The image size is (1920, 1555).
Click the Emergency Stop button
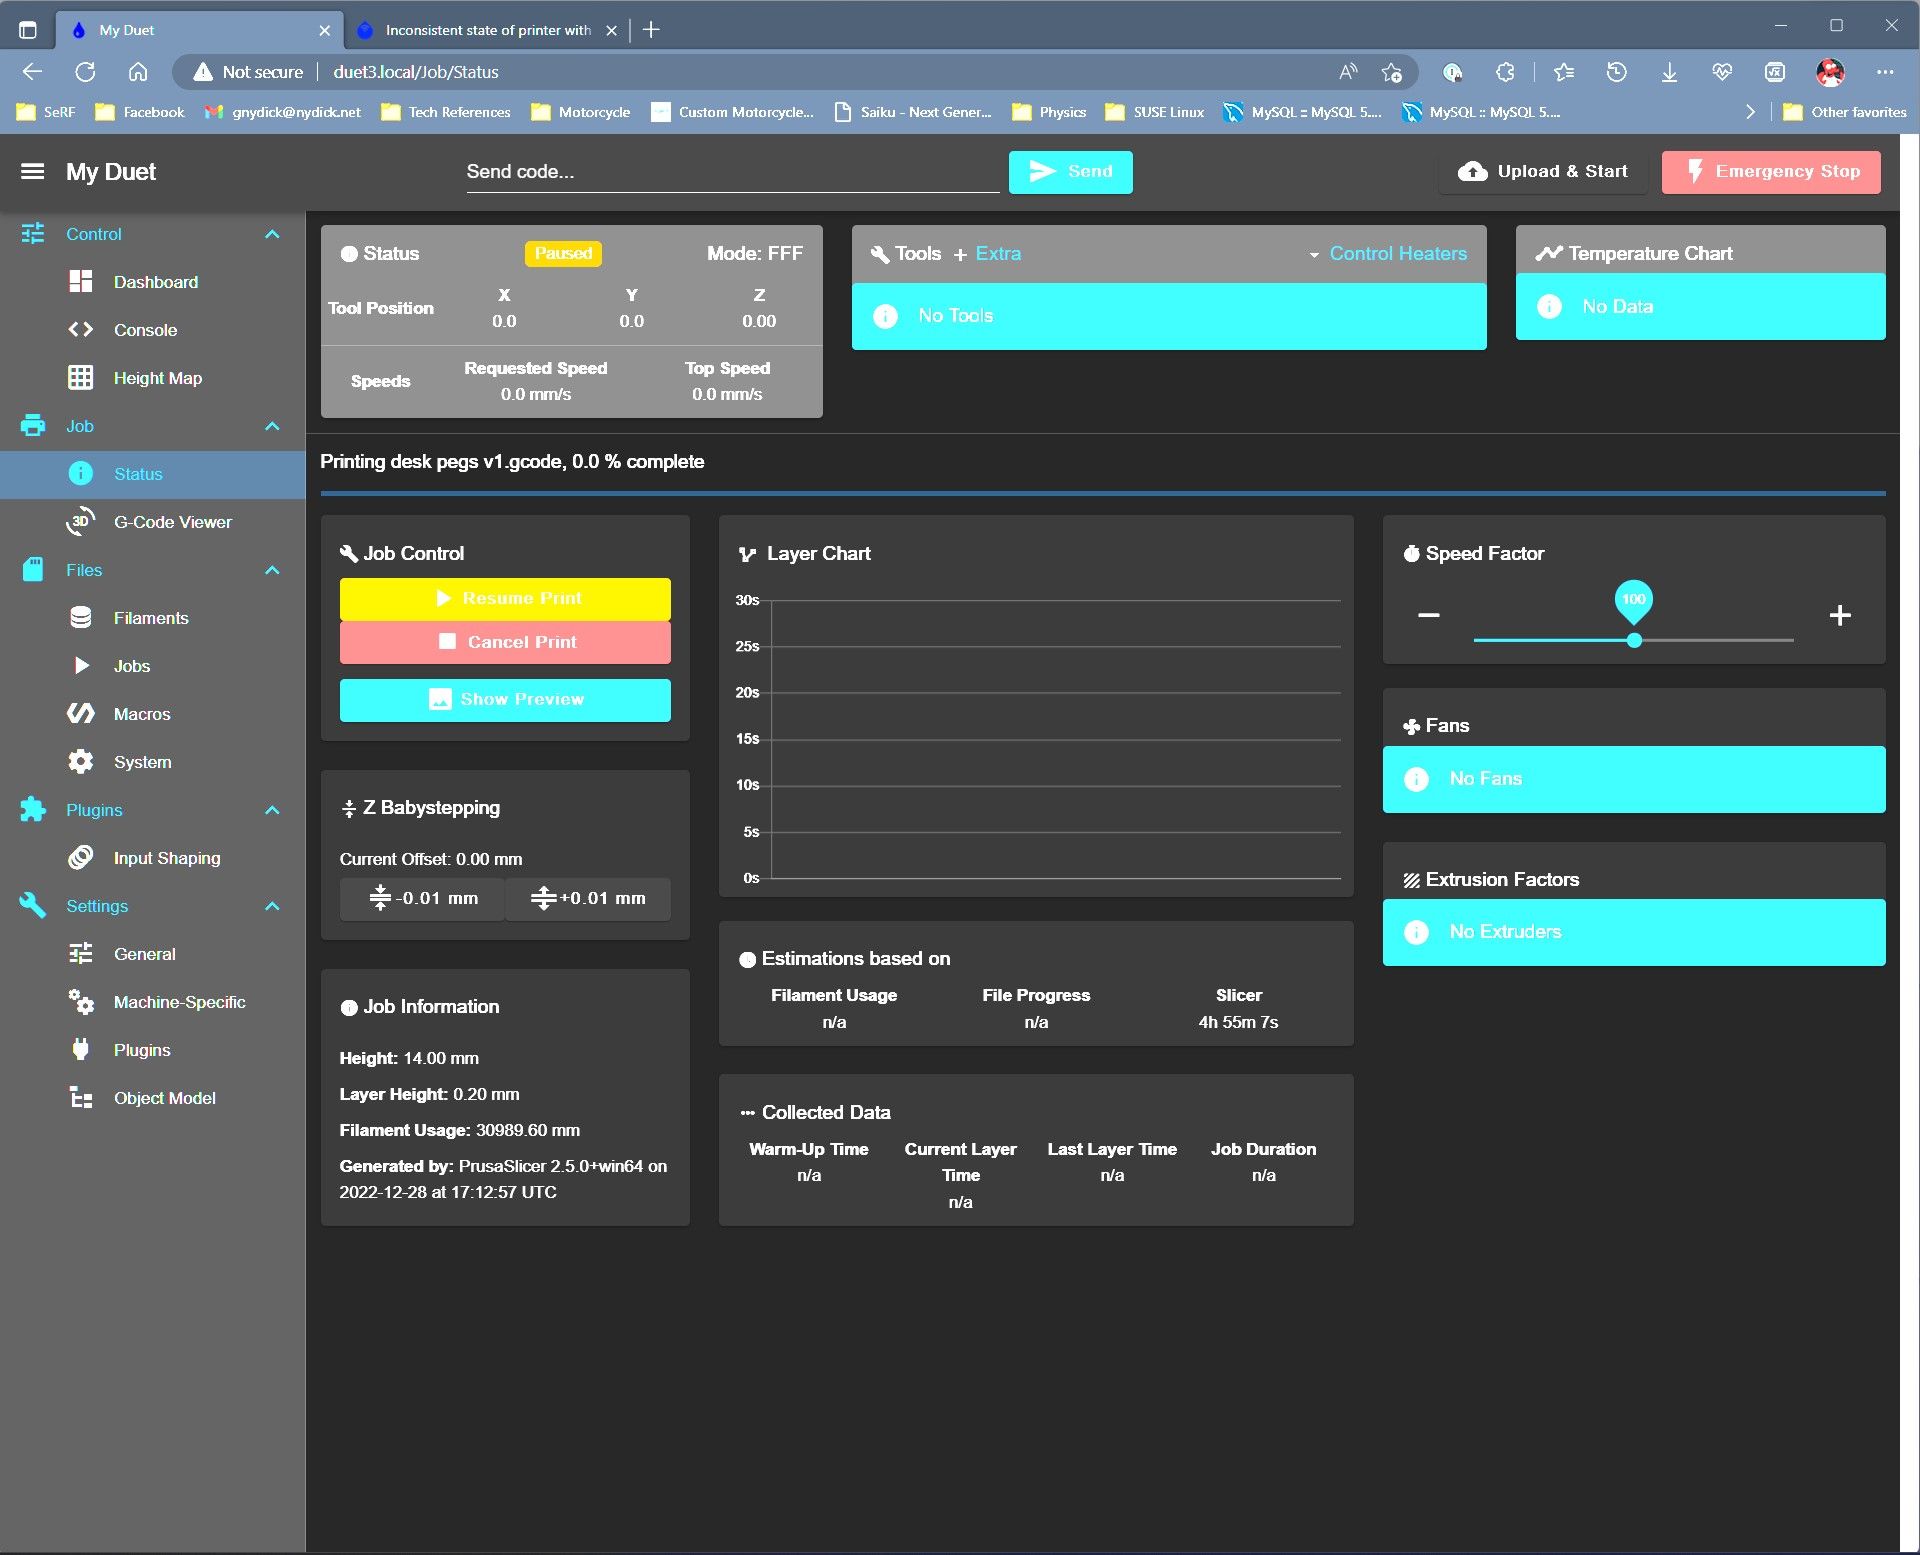coord(1771,172)
